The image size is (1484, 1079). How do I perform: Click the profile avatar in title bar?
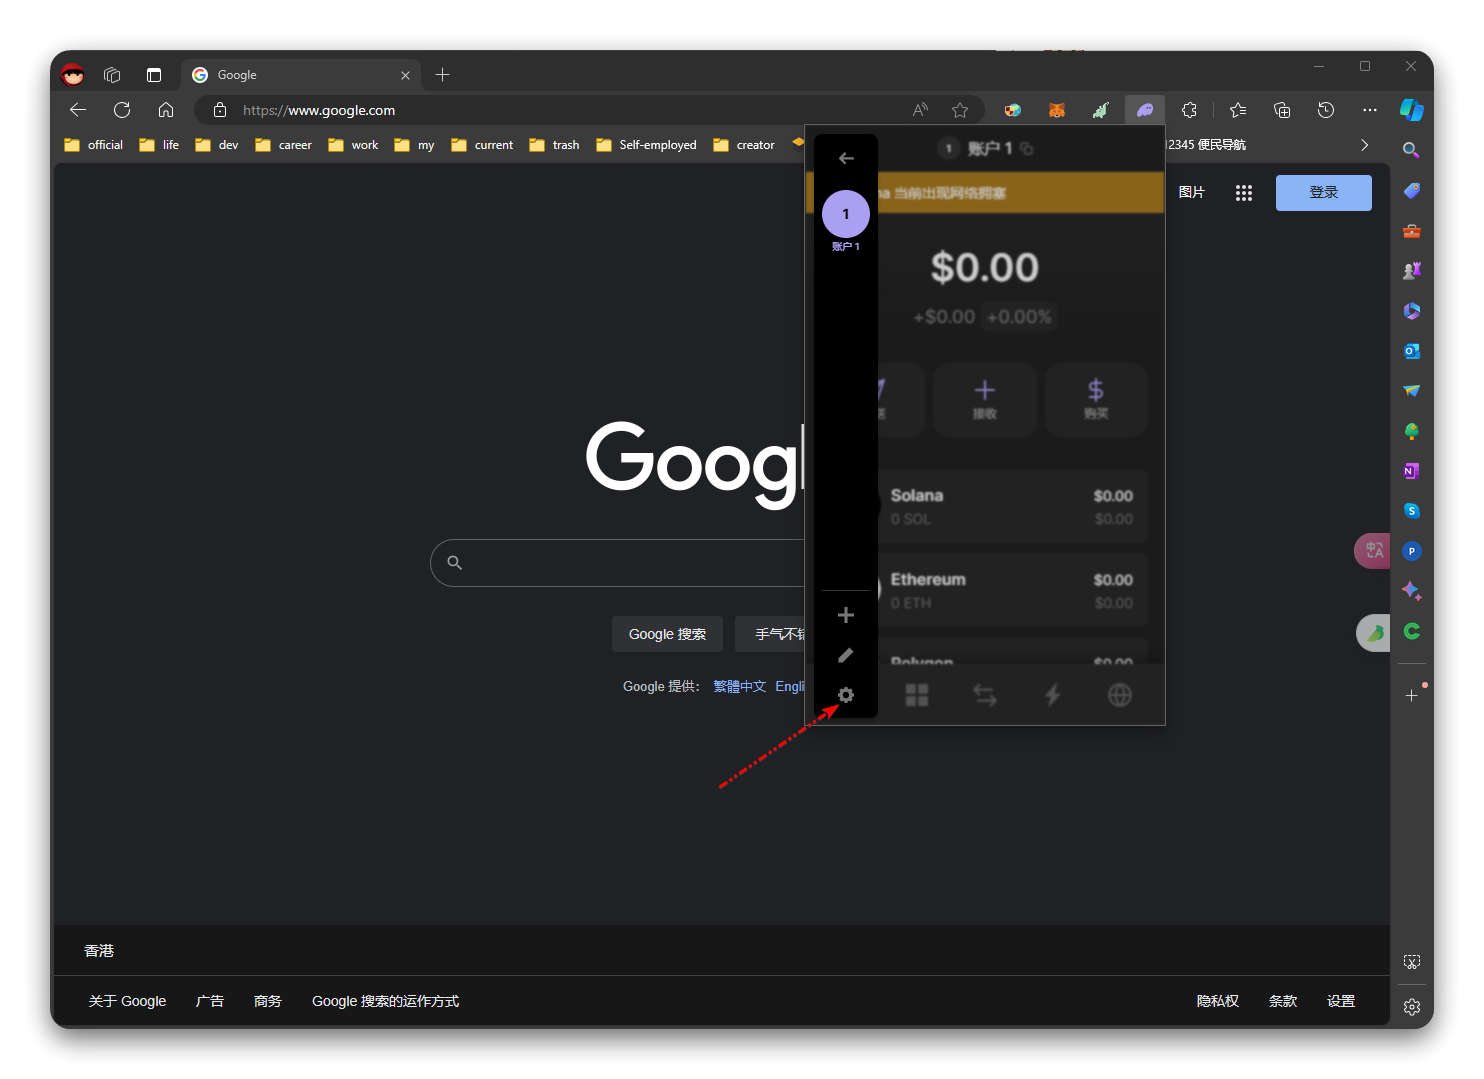pos(72,75)
